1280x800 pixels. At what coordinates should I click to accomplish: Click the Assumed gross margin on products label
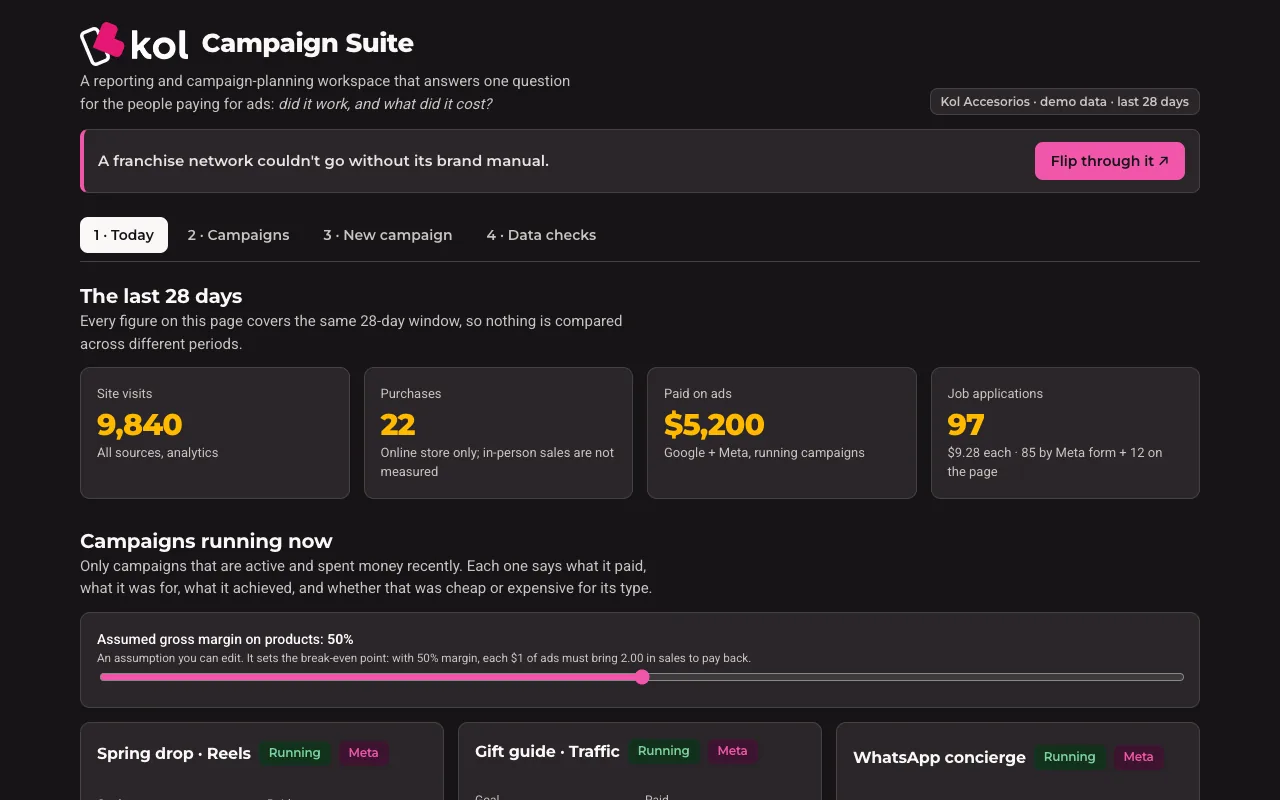(225, 639)
